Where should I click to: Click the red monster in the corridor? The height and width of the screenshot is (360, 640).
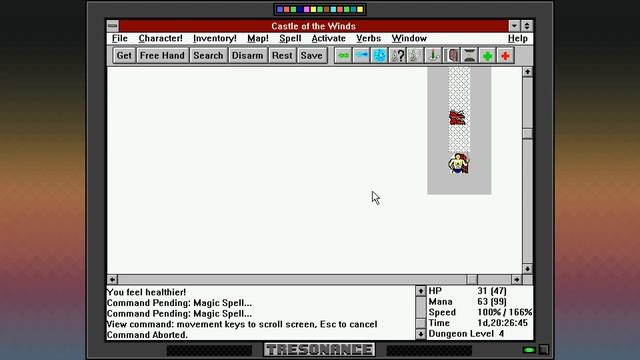(x=457, y=118)
